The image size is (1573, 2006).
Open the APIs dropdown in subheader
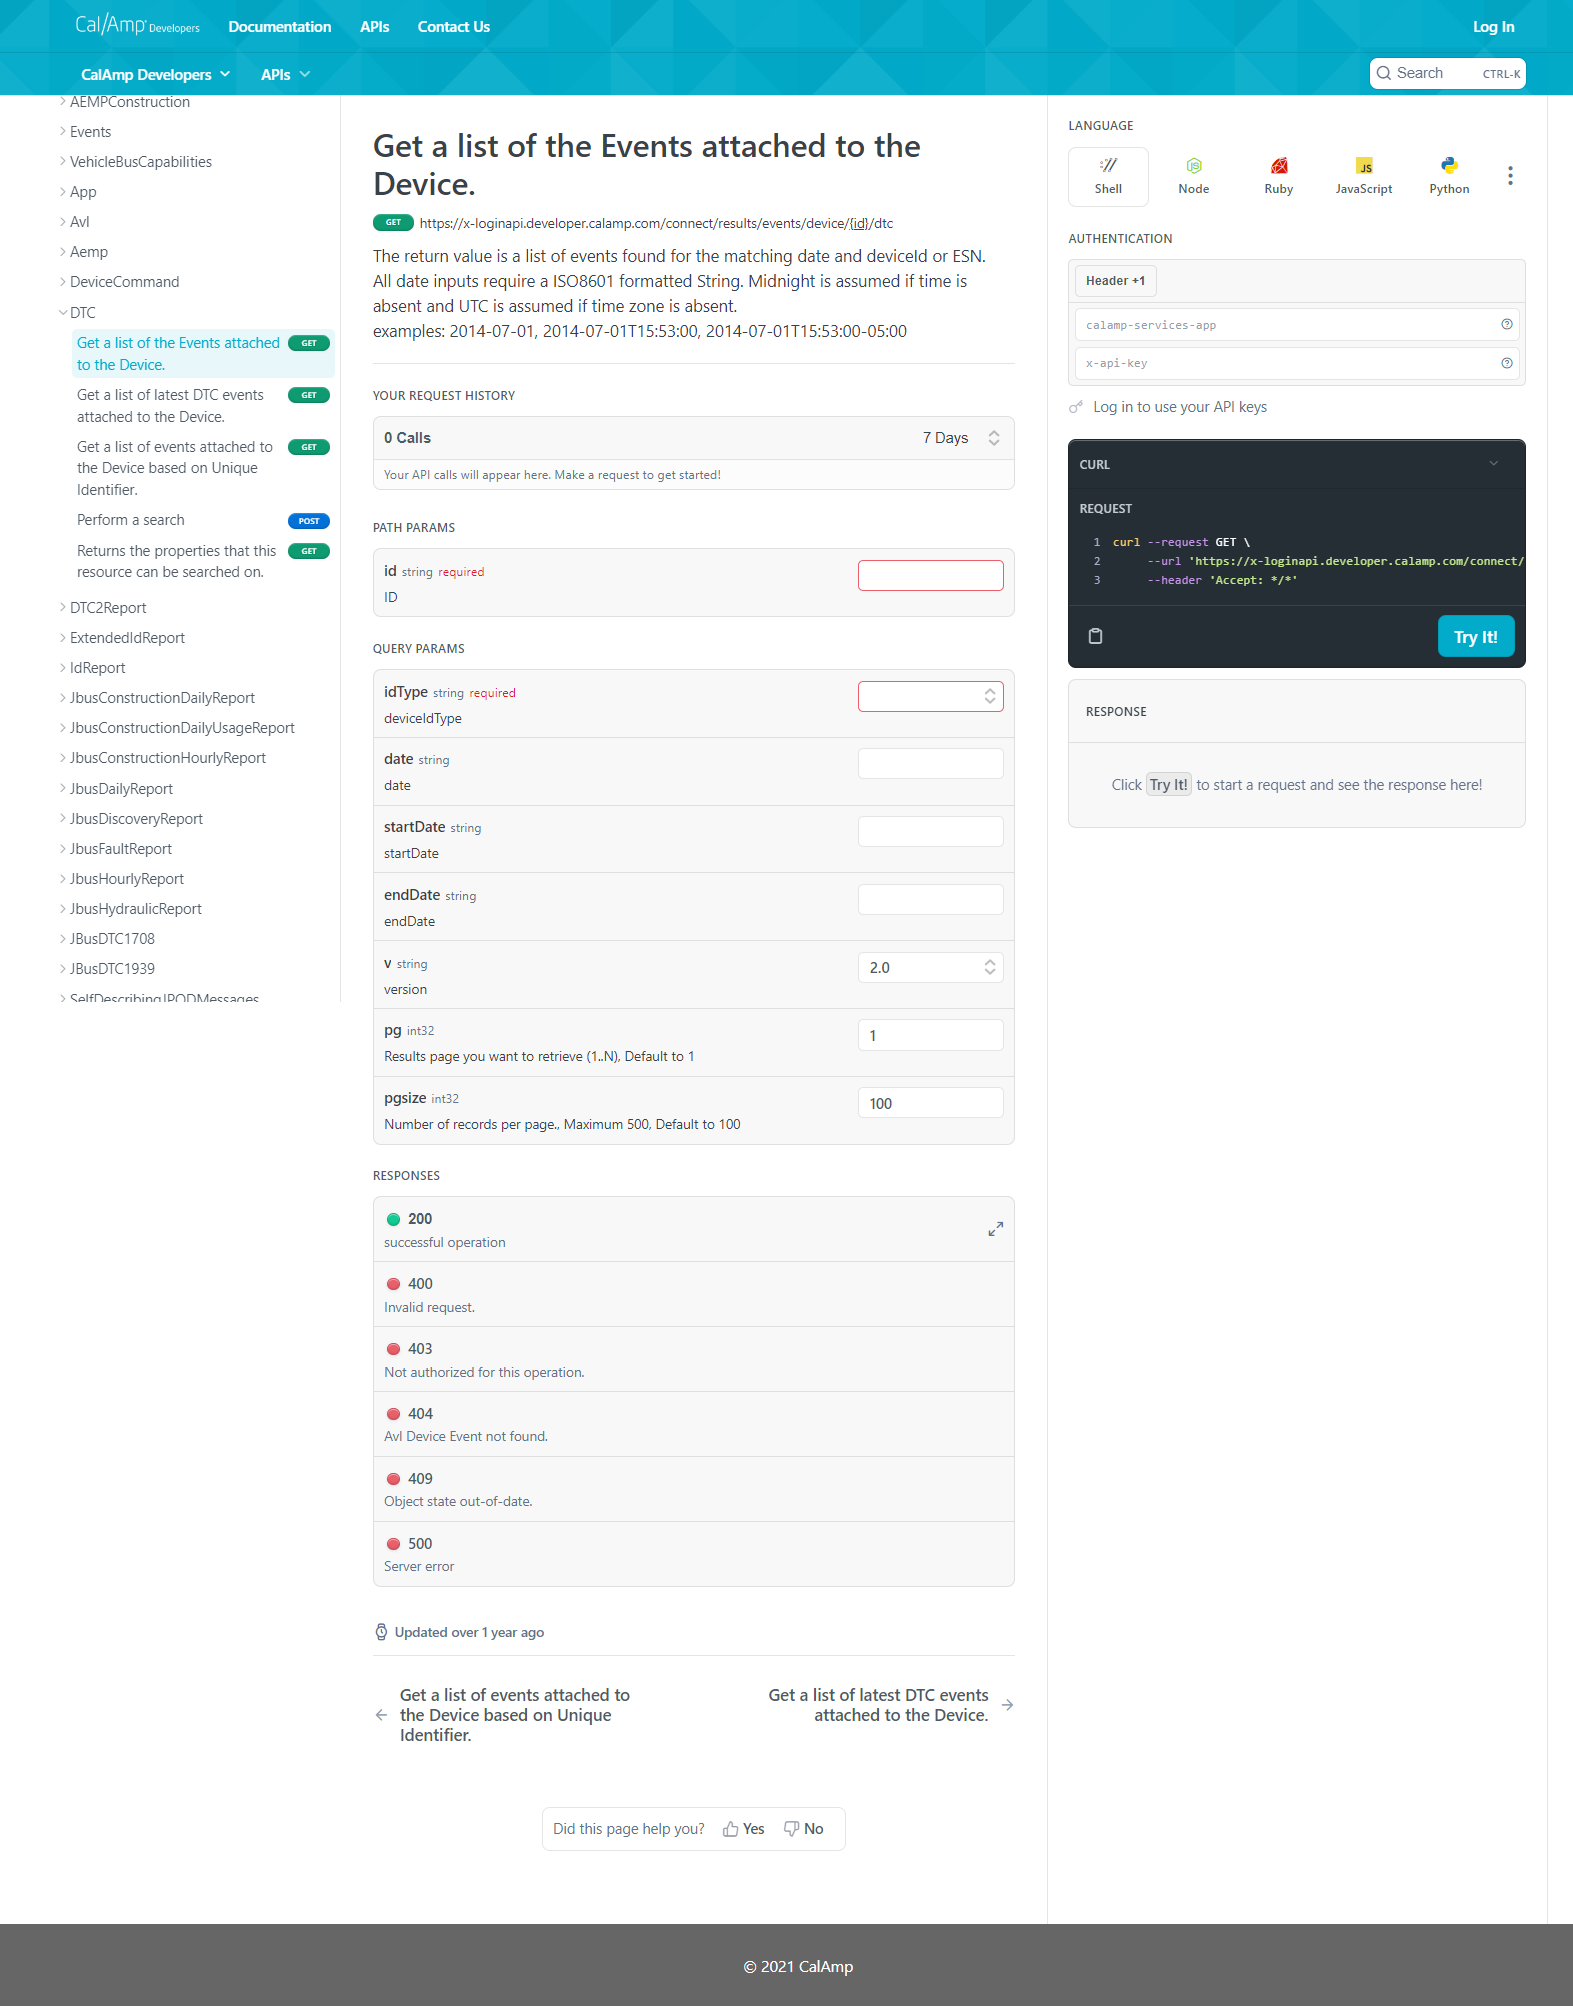285,74
